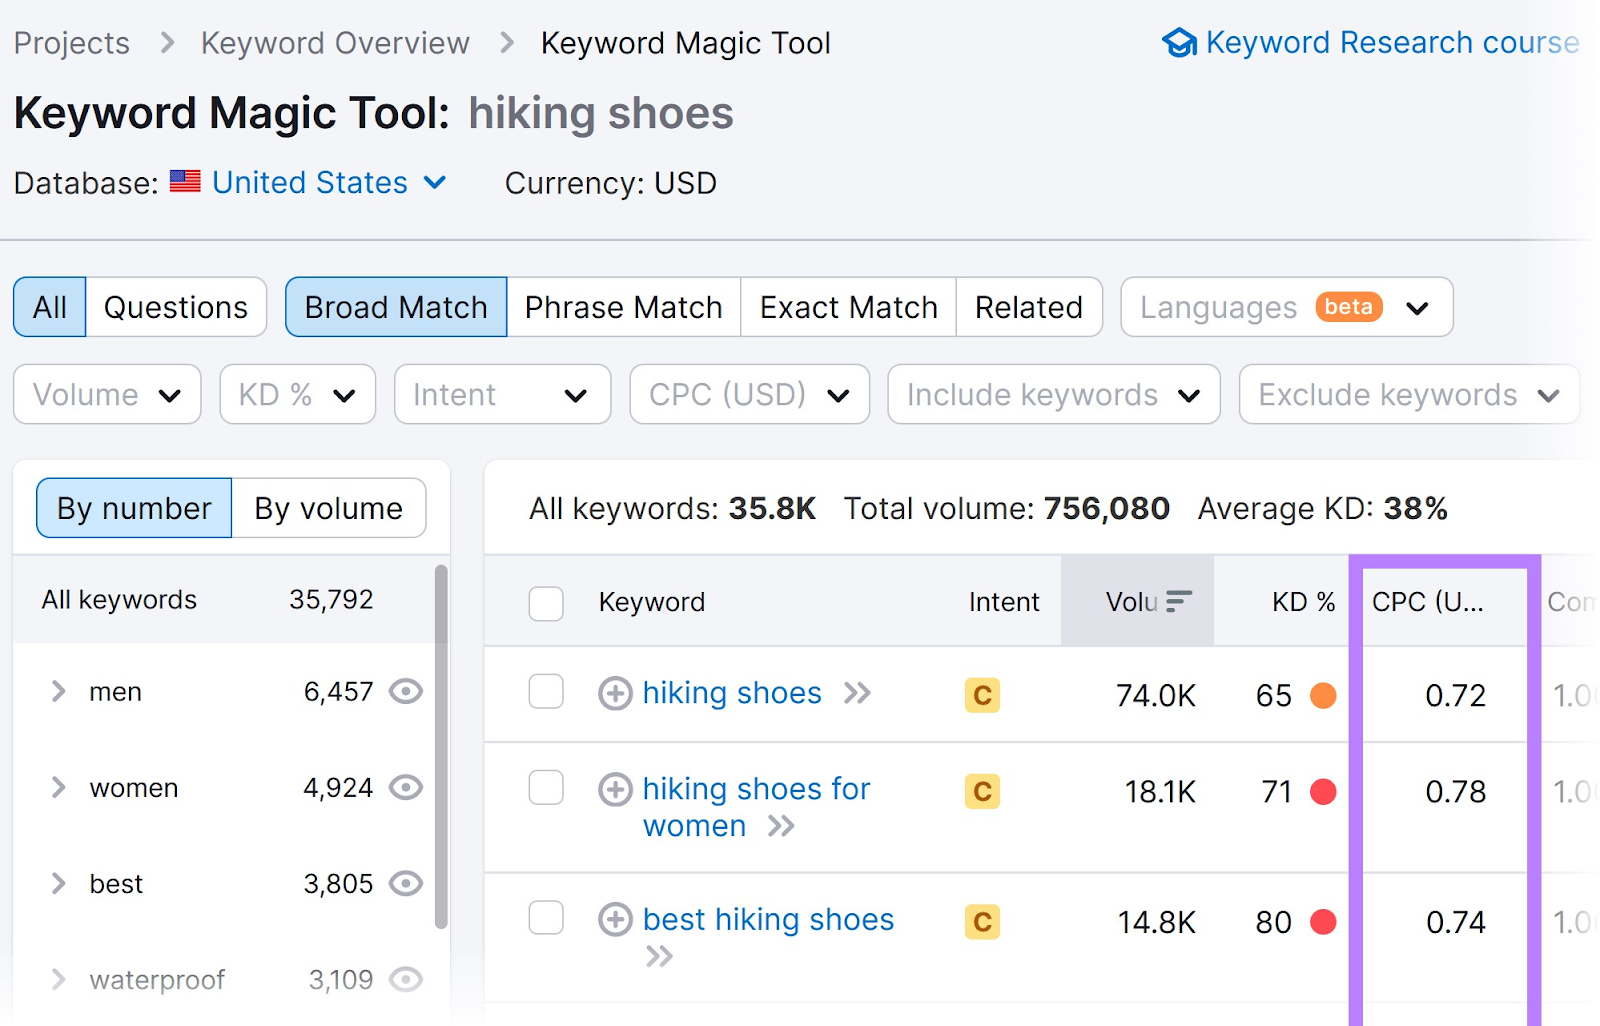Click the sort icon in the Volume column
1600x1026 pixels.
pyautogui.click(x=1180, y=600)
